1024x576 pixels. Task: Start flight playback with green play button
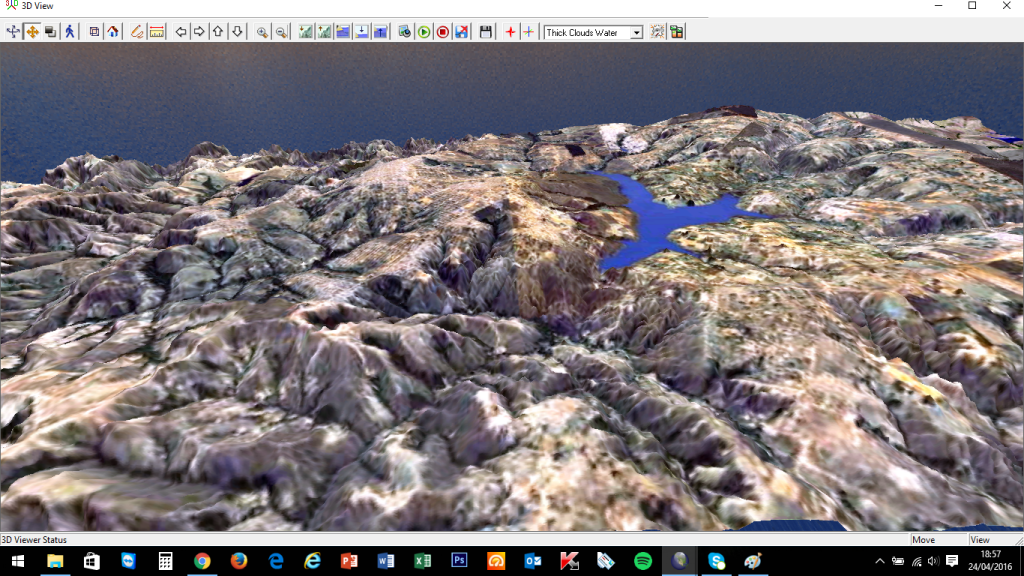424,32
